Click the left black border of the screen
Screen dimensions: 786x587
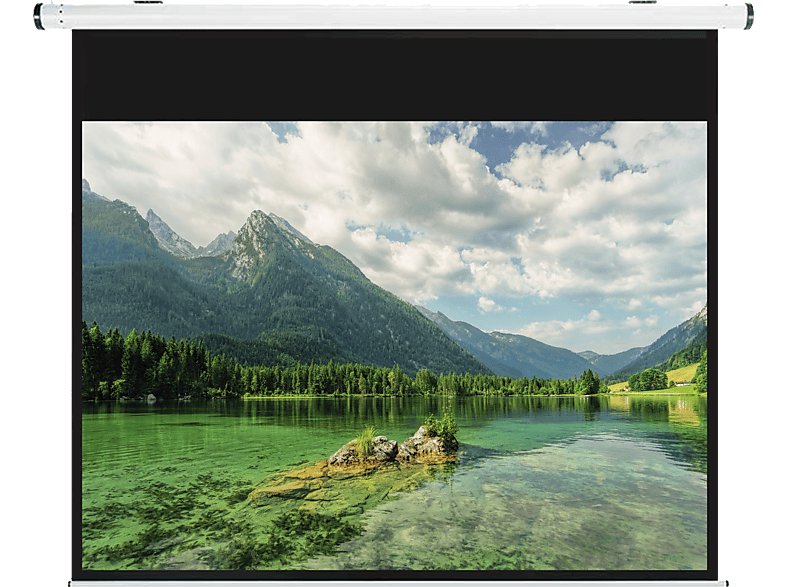coord(76,350)
